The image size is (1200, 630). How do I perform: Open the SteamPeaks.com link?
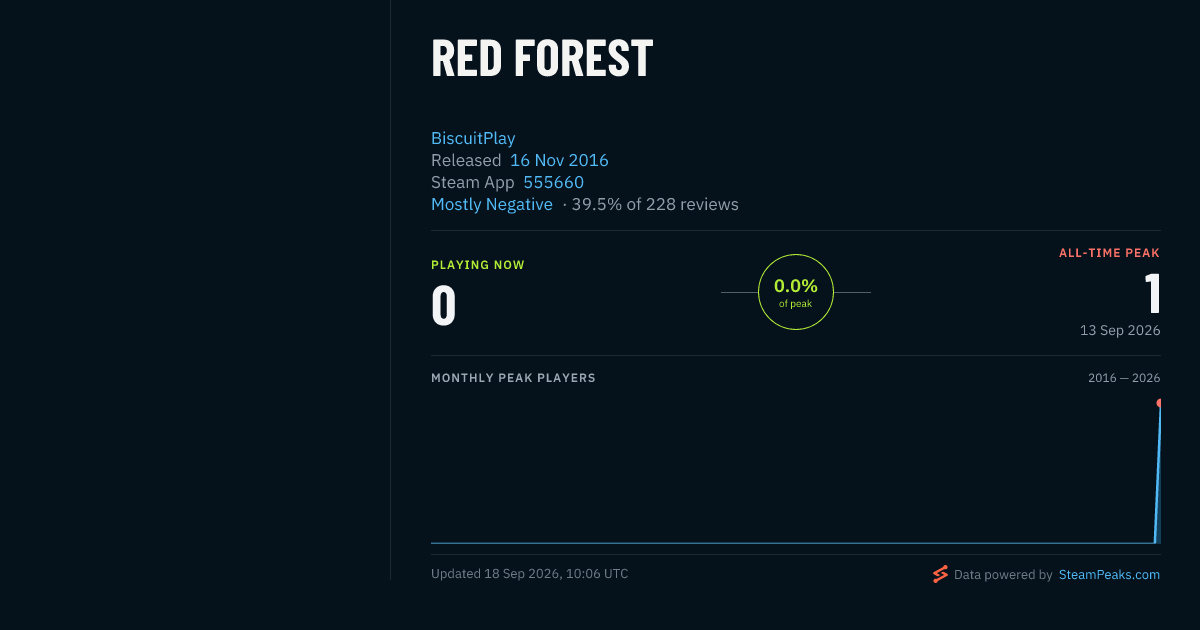[1109, 575]
